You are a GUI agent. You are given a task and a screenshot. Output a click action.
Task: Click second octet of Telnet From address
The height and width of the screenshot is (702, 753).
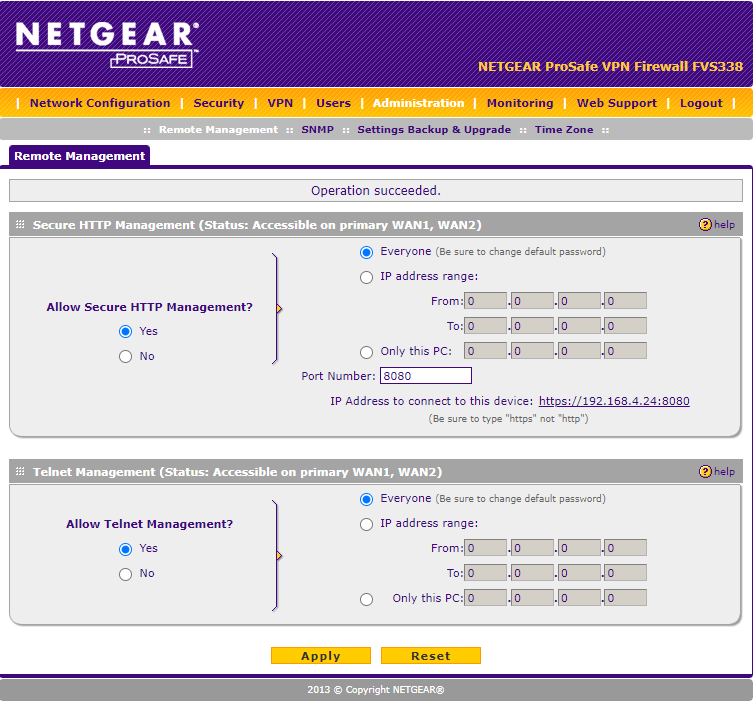[x=532, y=547]
